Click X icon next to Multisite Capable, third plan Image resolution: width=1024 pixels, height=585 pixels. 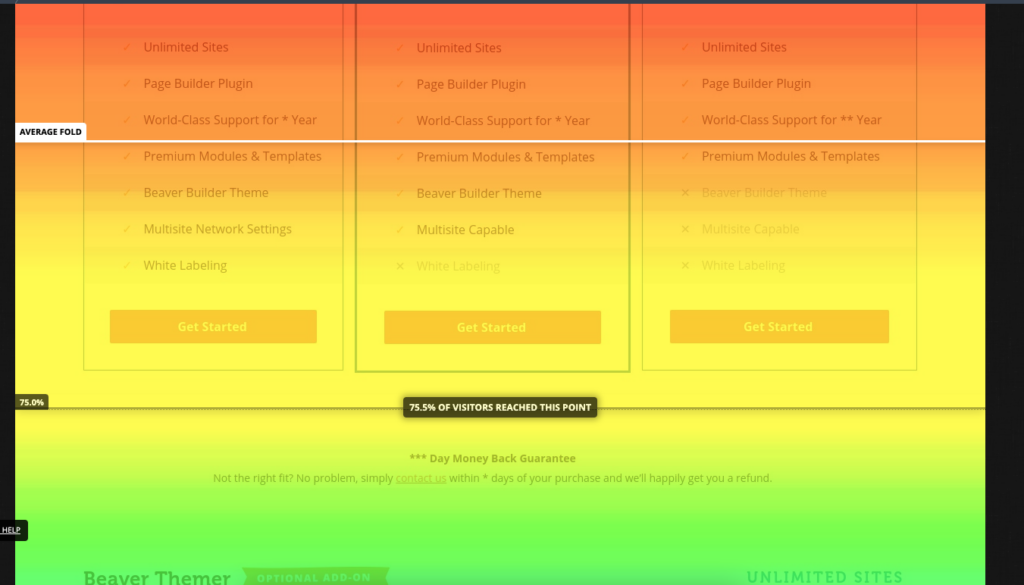684,229
